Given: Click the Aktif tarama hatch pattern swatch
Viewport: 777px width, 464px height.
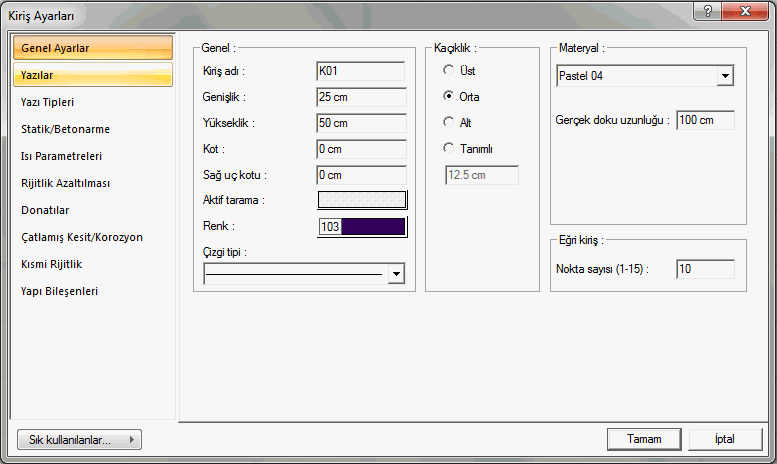Looking at the screenshot, I should point(362,200).
